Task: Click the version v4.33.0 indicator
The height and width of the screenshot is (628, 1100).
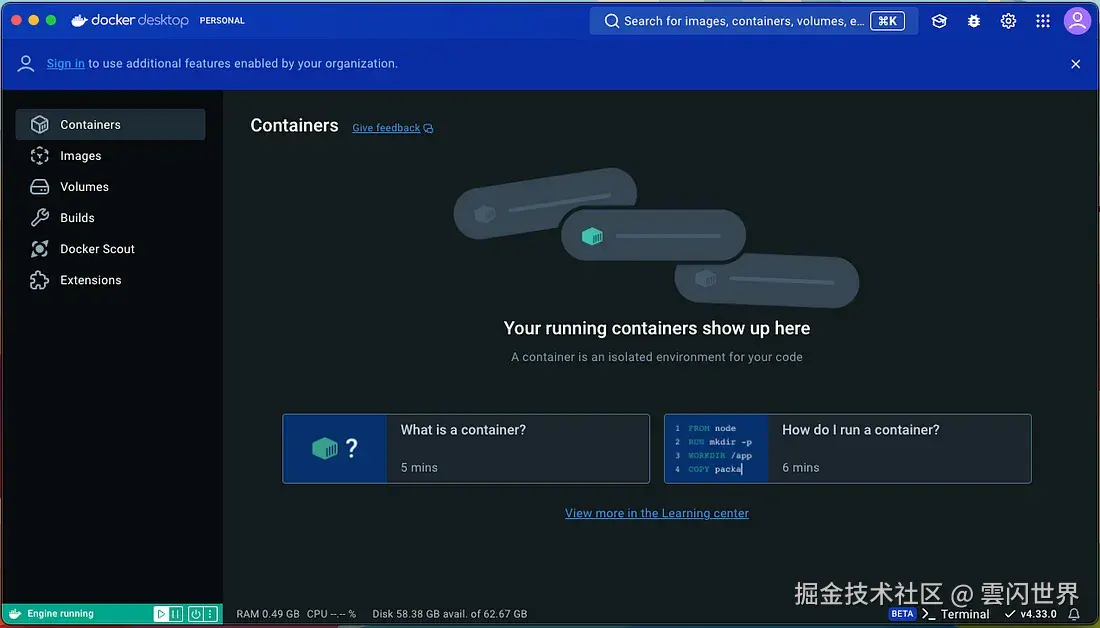Action: pyautogui.click(x=1030, y=614)
